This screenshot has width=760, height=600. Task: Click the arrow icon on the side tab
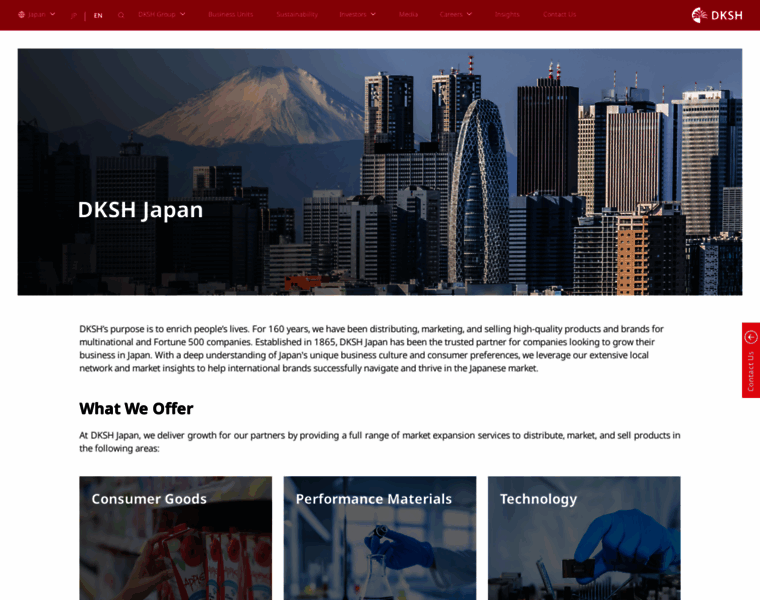[751, 337]
